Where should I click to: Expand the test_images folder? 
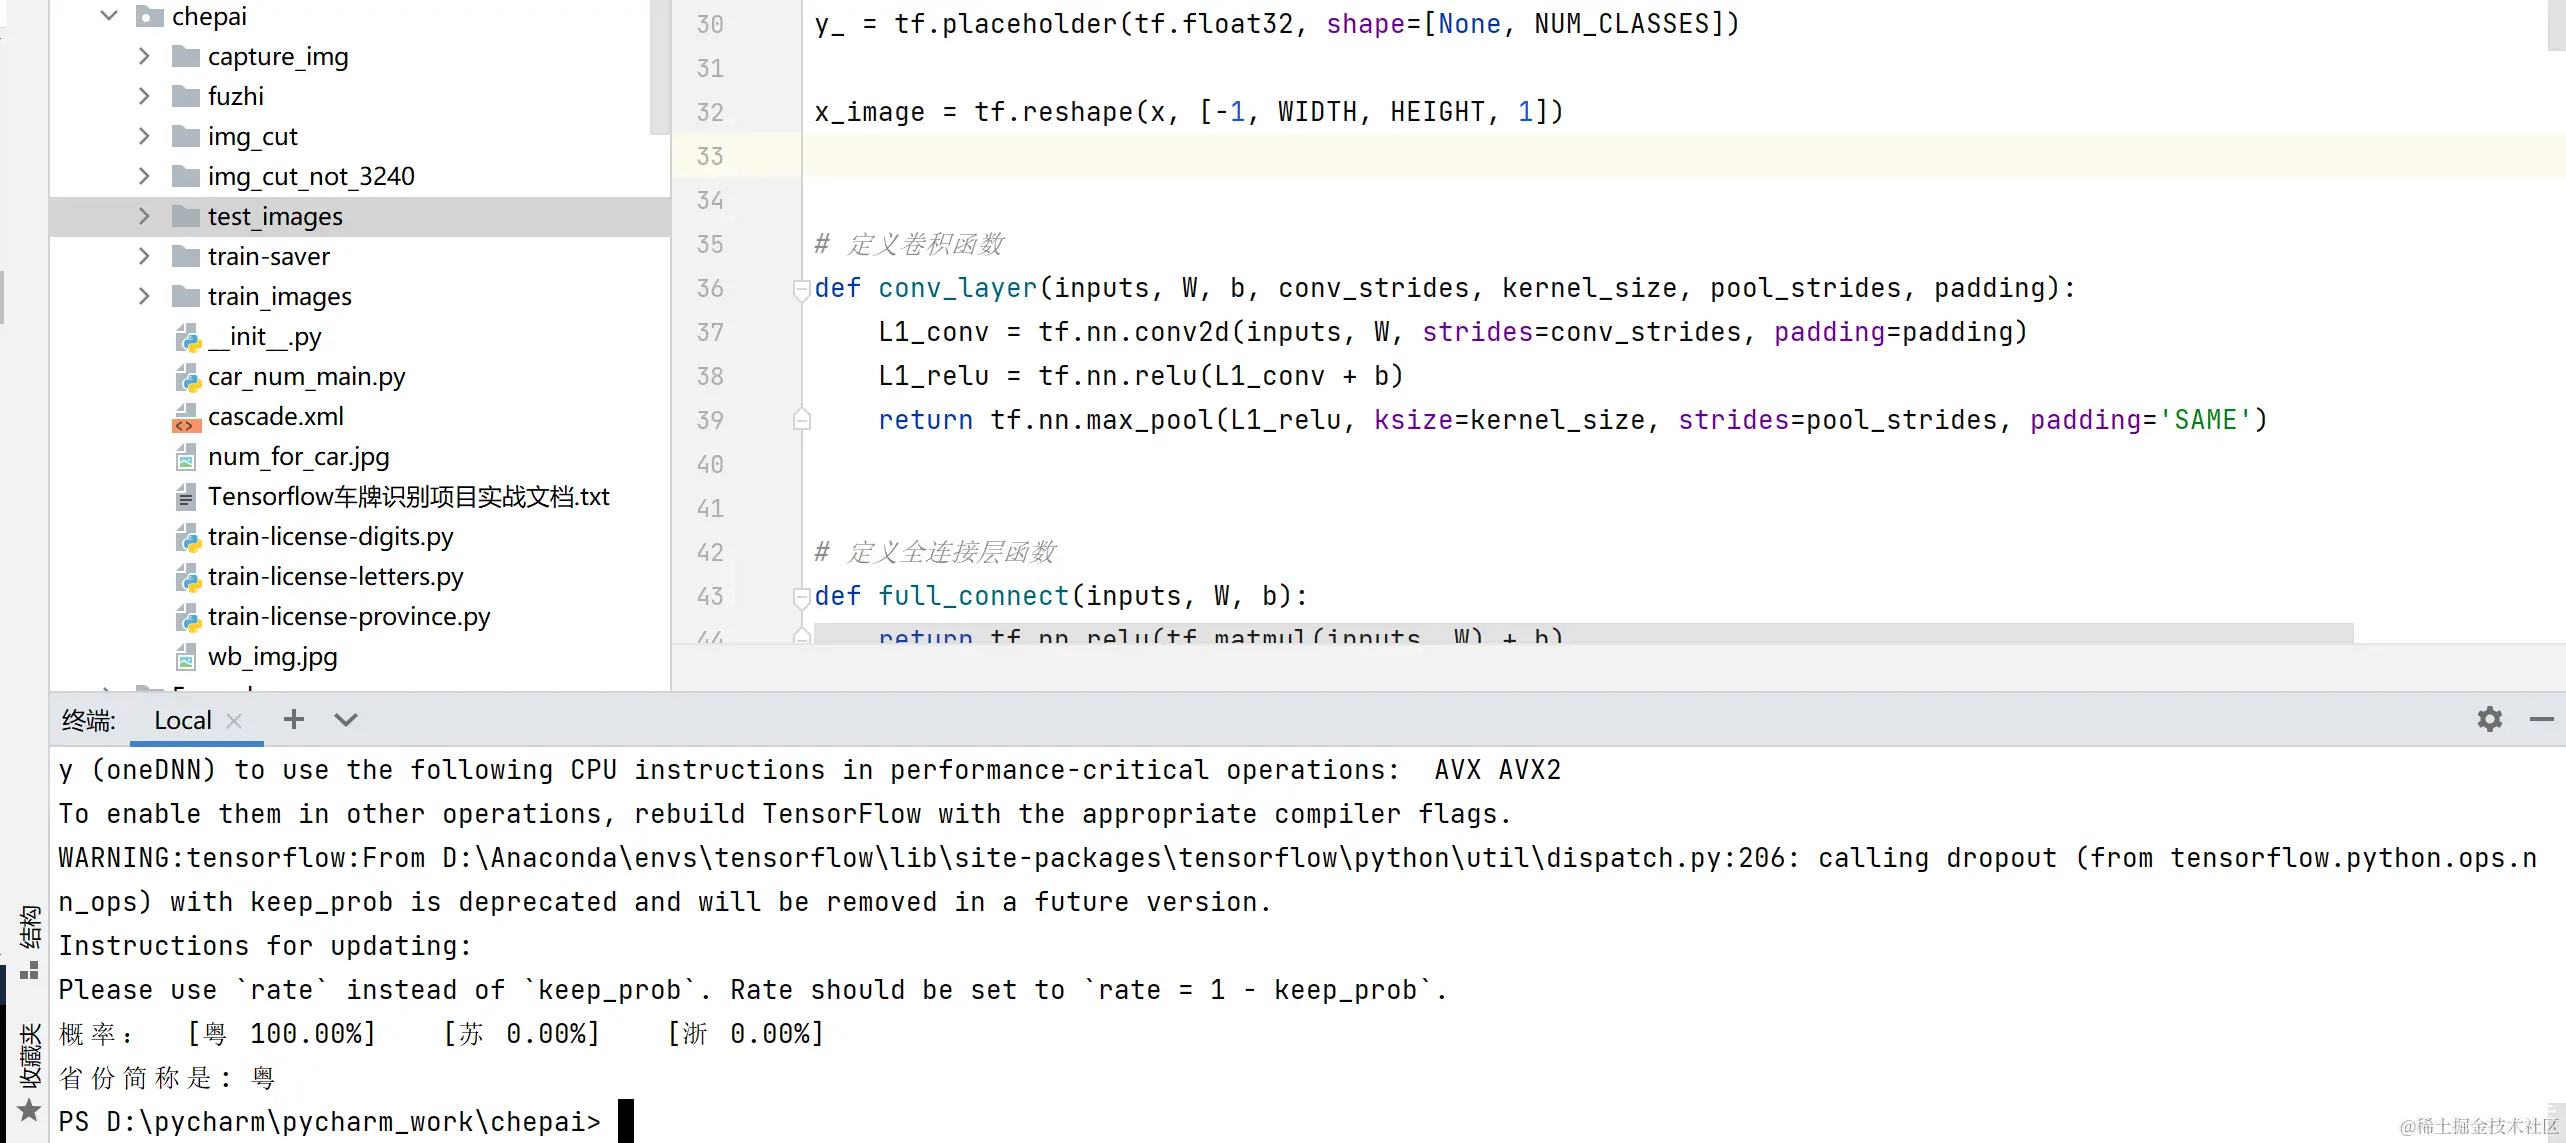pyautogui.click(x=144, y=217)
